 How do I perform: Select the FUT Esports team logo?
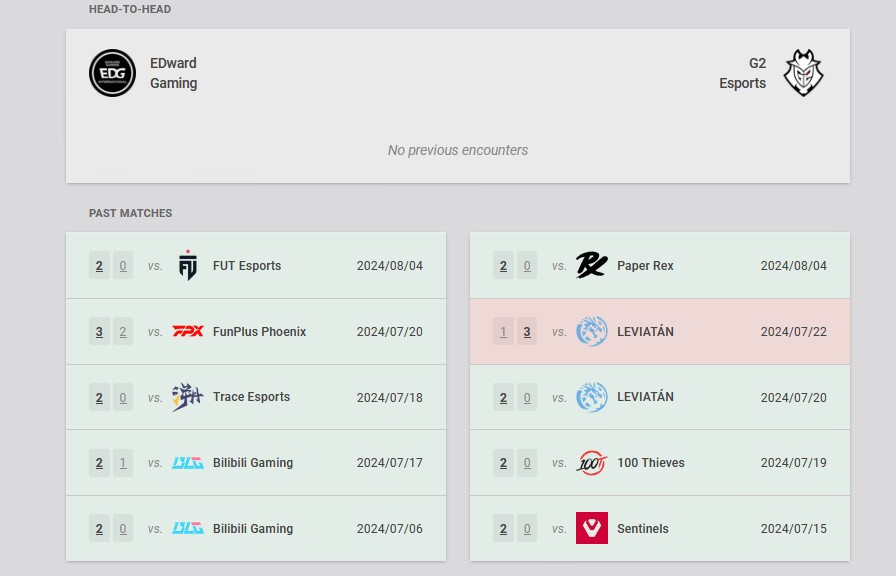pos(187,266)
